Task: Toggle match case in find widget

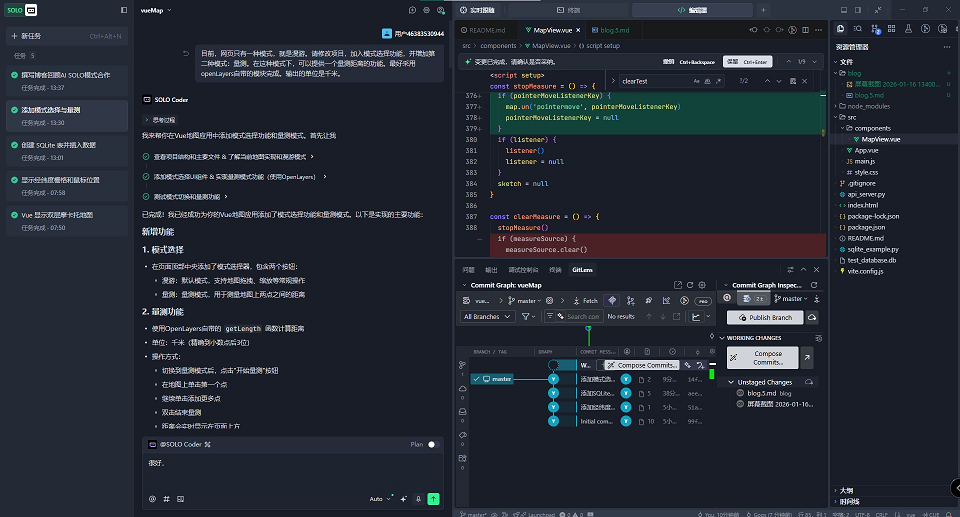Action: 696,81
